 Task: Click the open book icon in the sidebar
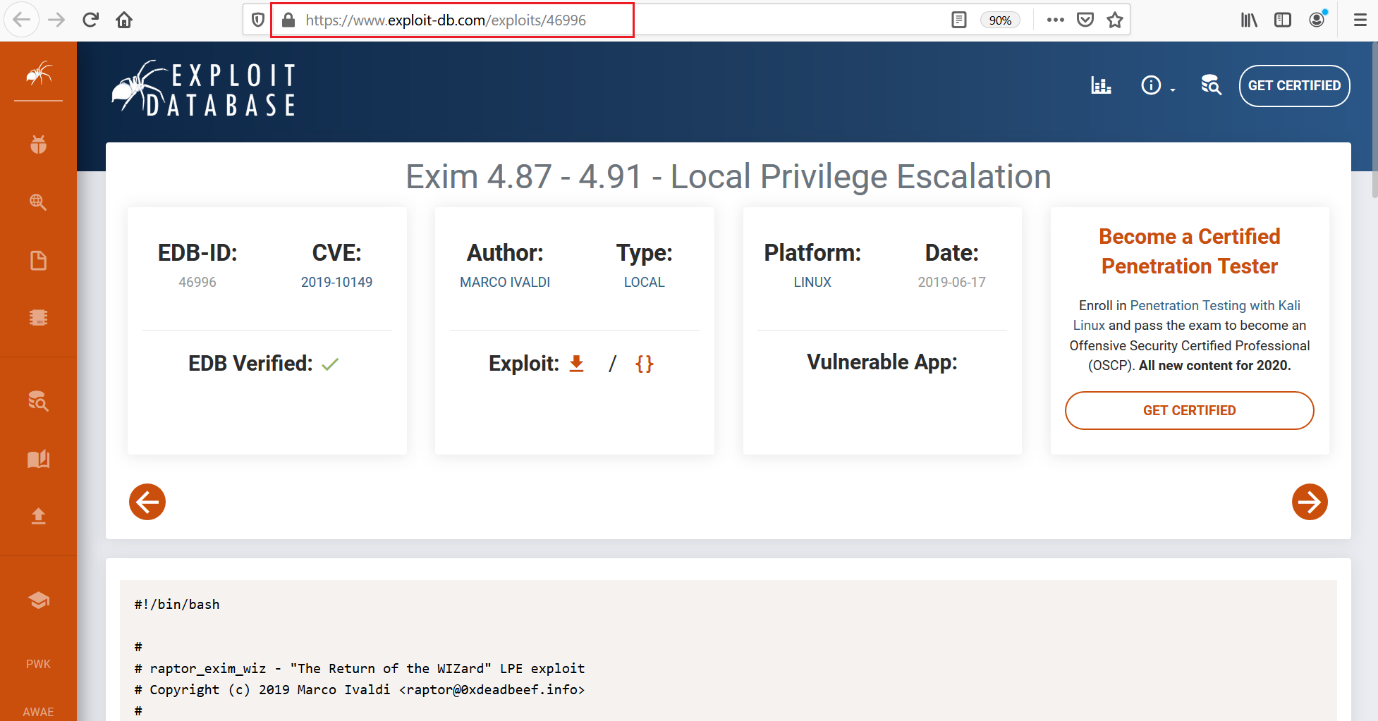[x=38, y=459]
